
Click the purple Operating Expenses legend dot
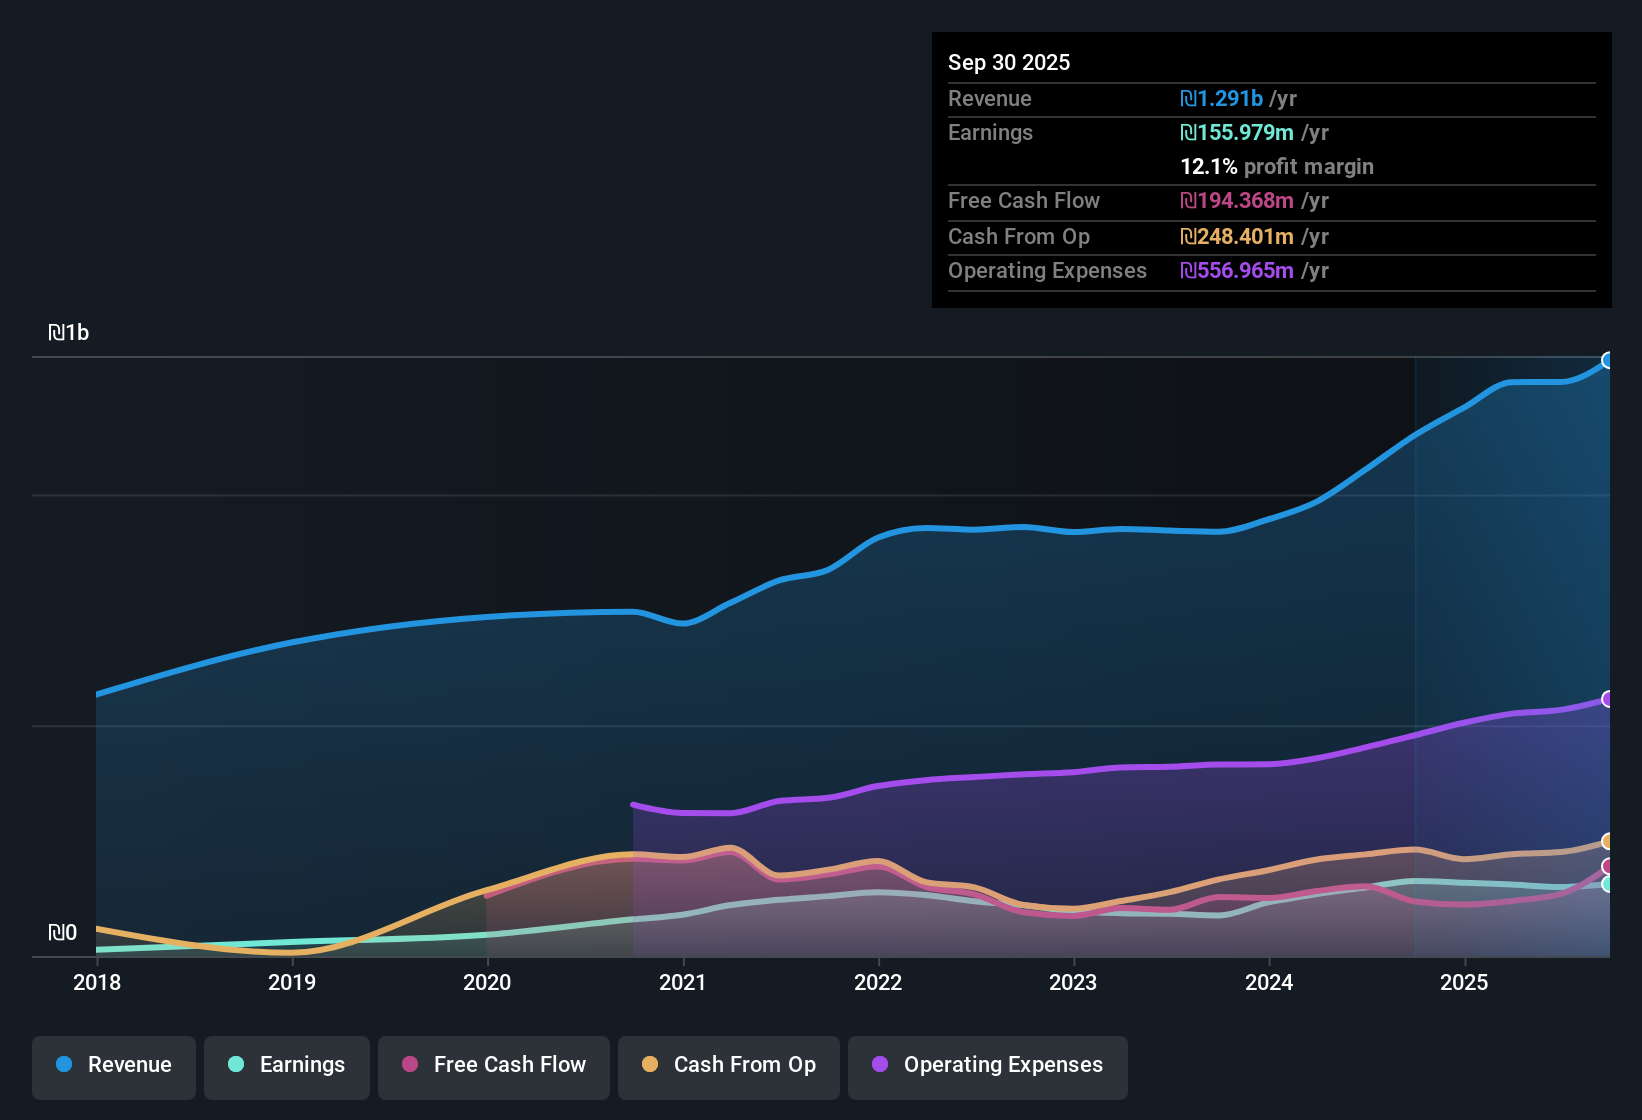pyautogui.click(x=878, y=1065)
